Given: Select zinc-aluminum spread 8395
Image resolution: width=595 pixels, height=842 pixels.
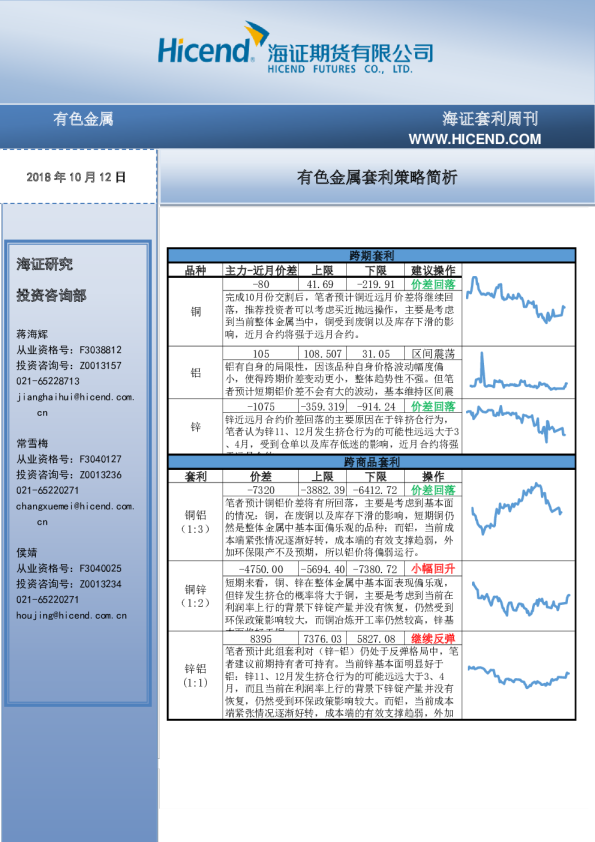Looking at the screenshot, I should point(261,639).
